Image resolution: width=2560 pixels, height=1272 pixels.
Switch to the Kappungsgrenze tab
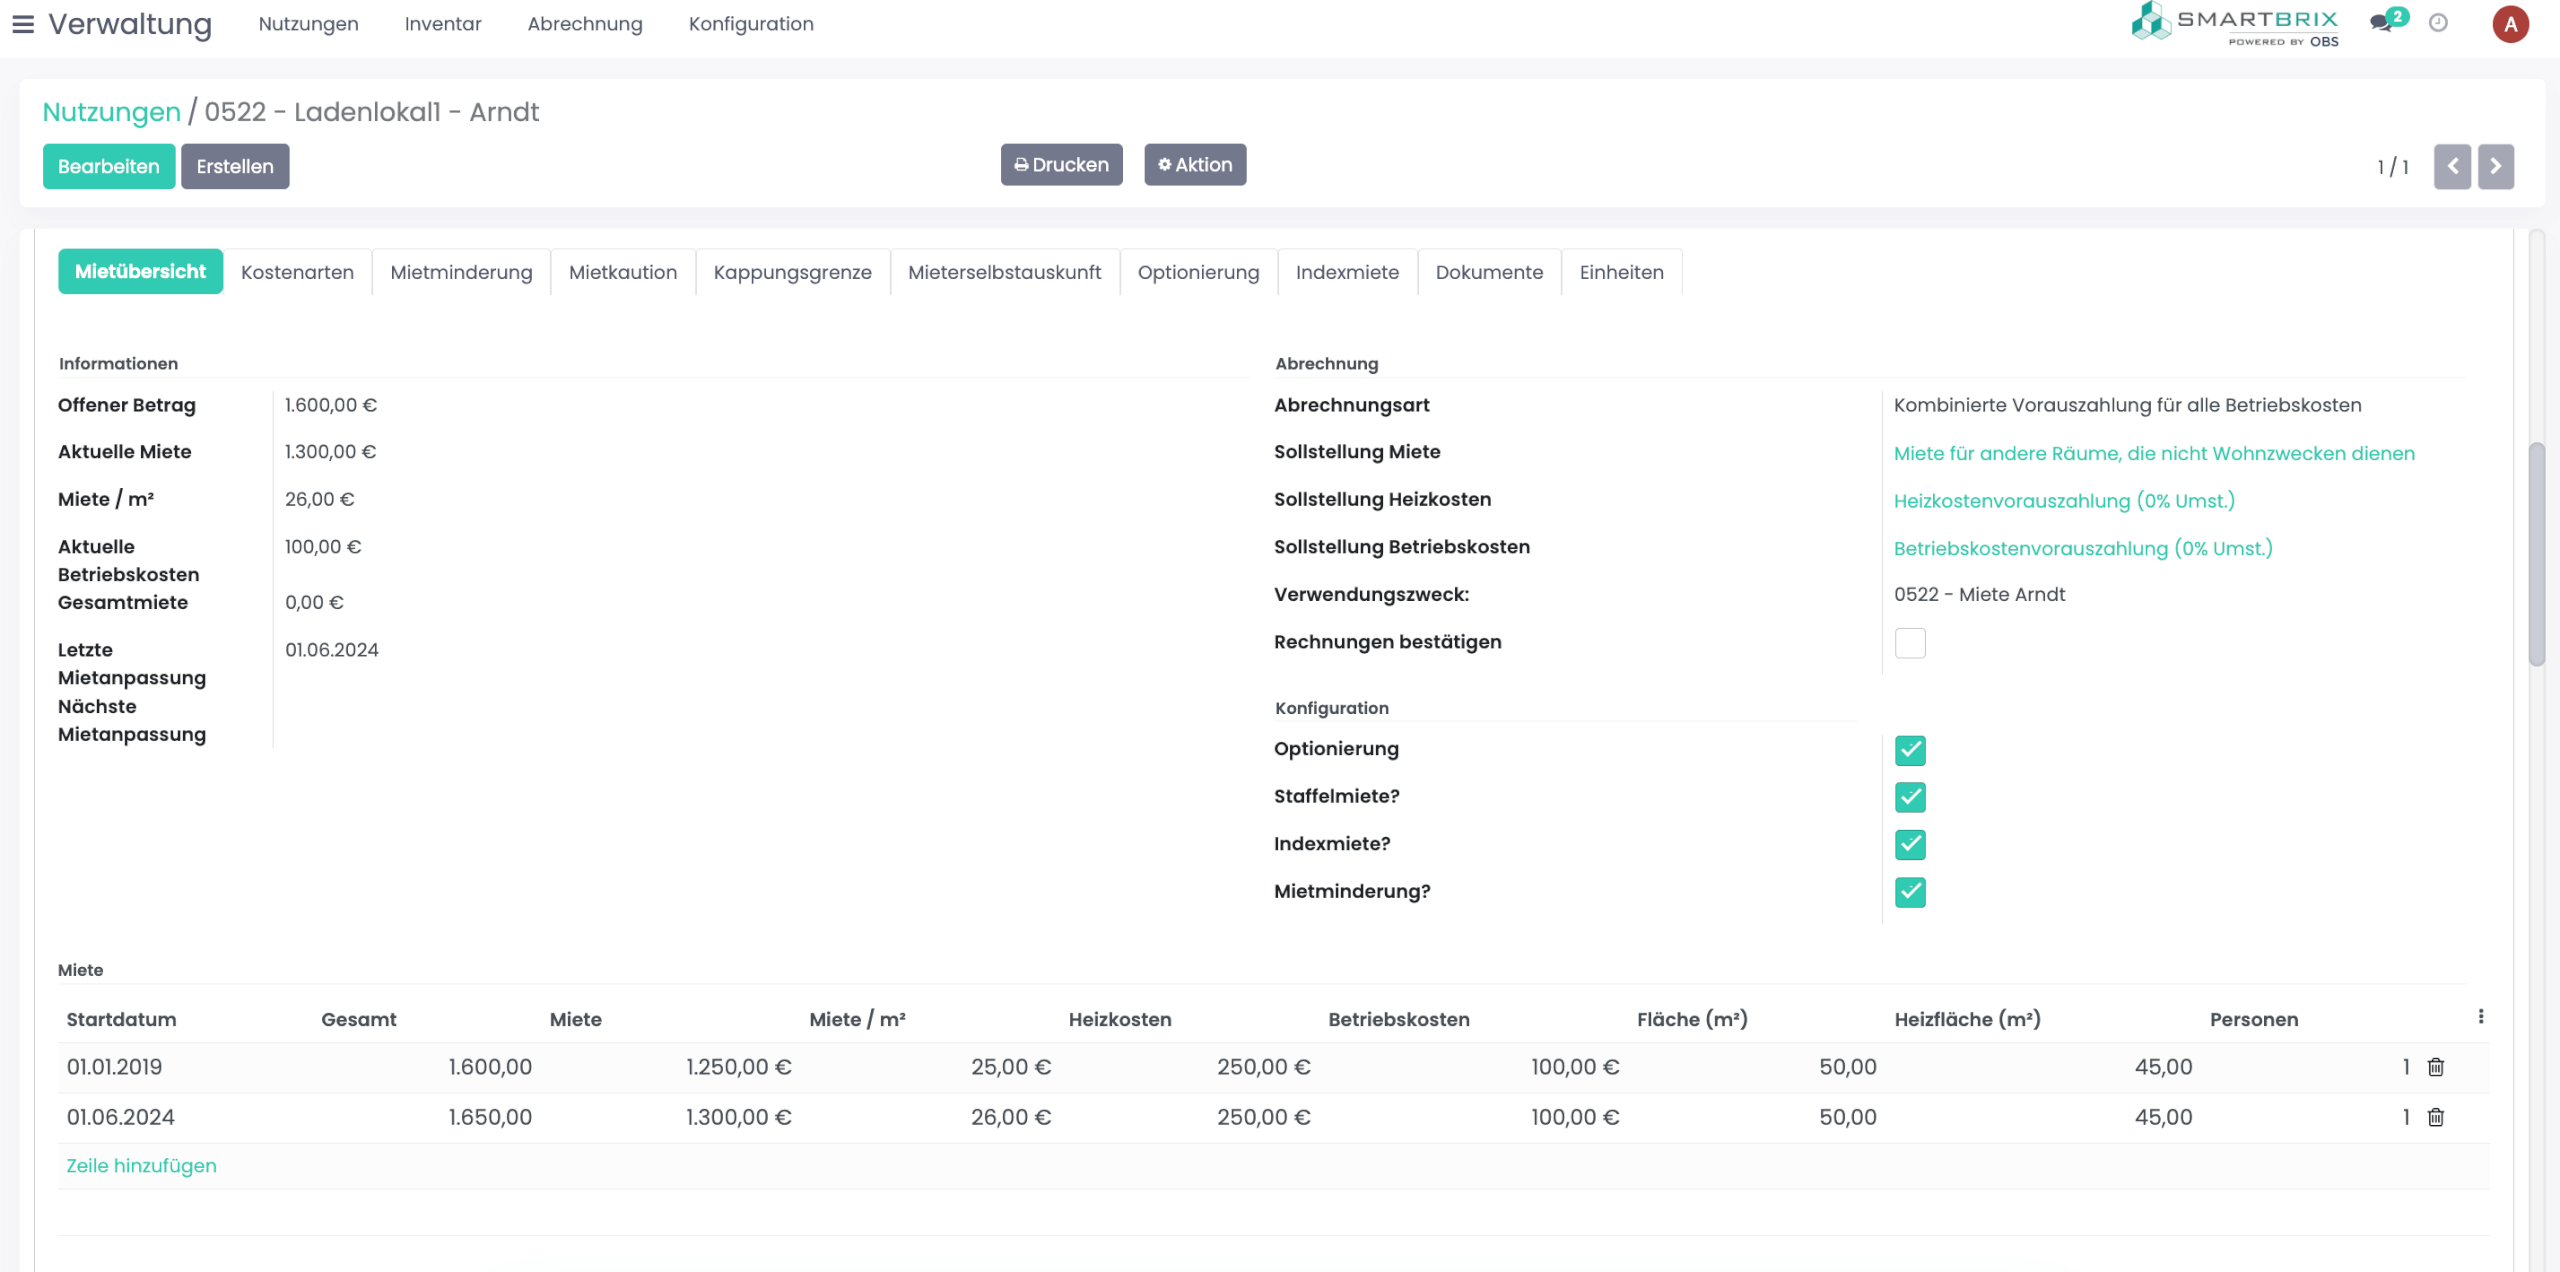coord(793,272)
